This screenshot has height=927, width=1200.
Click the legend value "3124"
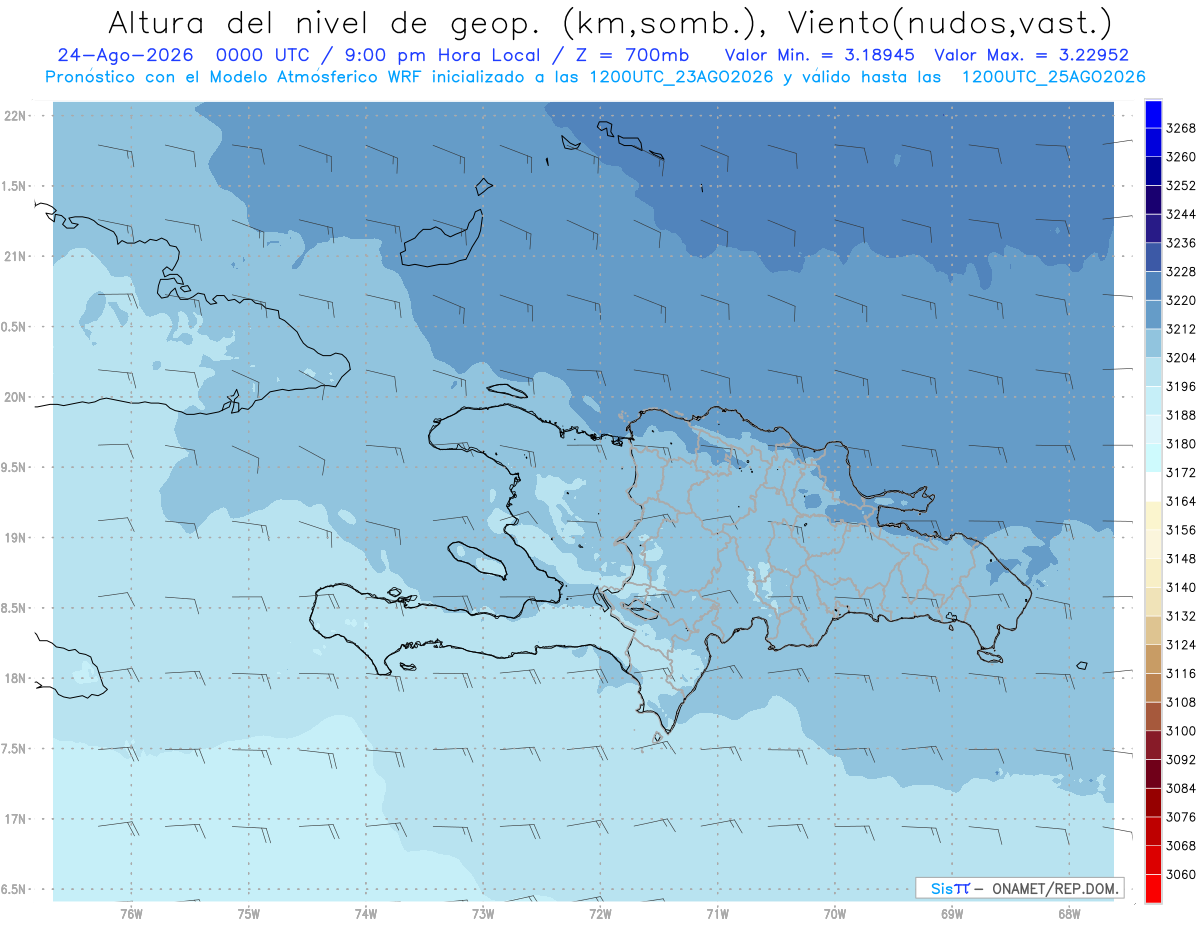[1181, 645]
